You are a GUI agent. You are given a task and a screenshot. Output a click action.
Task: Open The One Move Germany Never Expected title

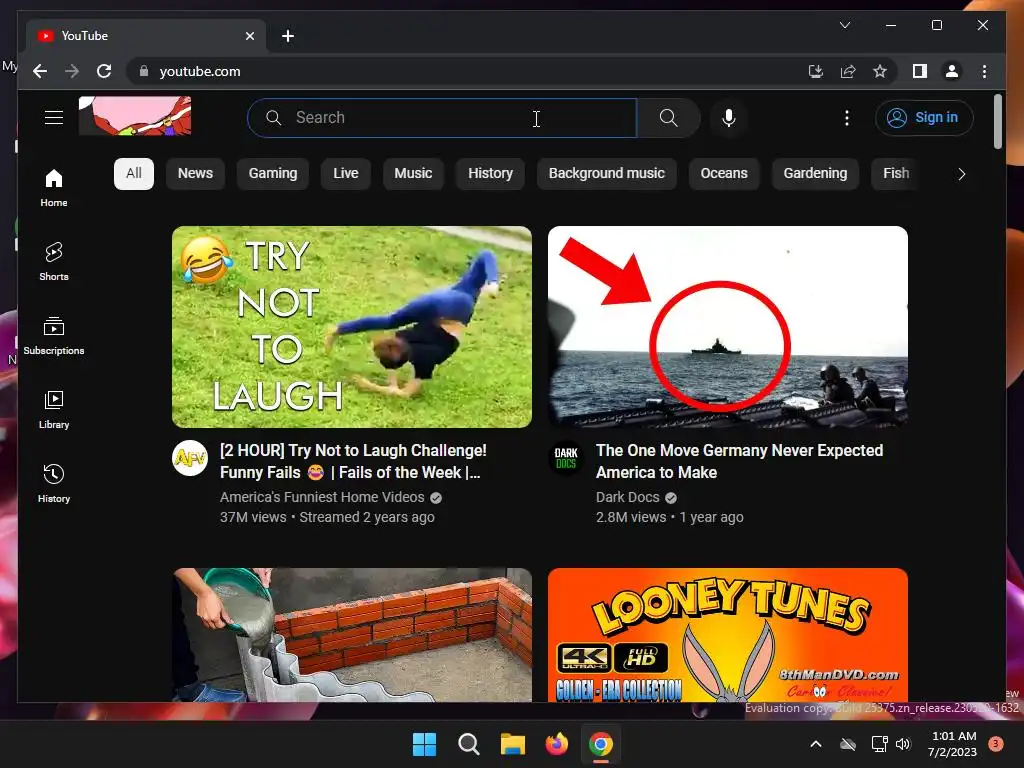(739, 461)
